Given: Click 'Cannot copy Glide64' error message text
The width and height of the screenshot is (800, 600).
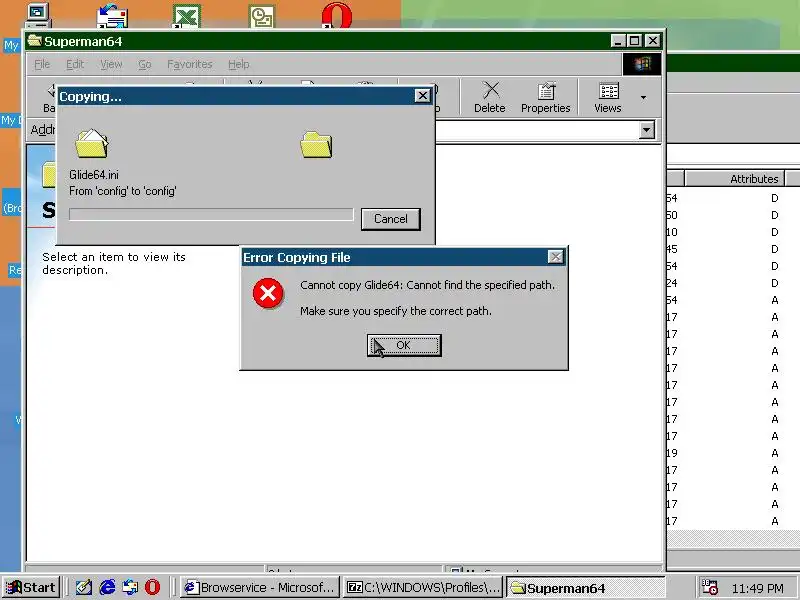Looking at the screenshot, I should (x=427, y=285).
